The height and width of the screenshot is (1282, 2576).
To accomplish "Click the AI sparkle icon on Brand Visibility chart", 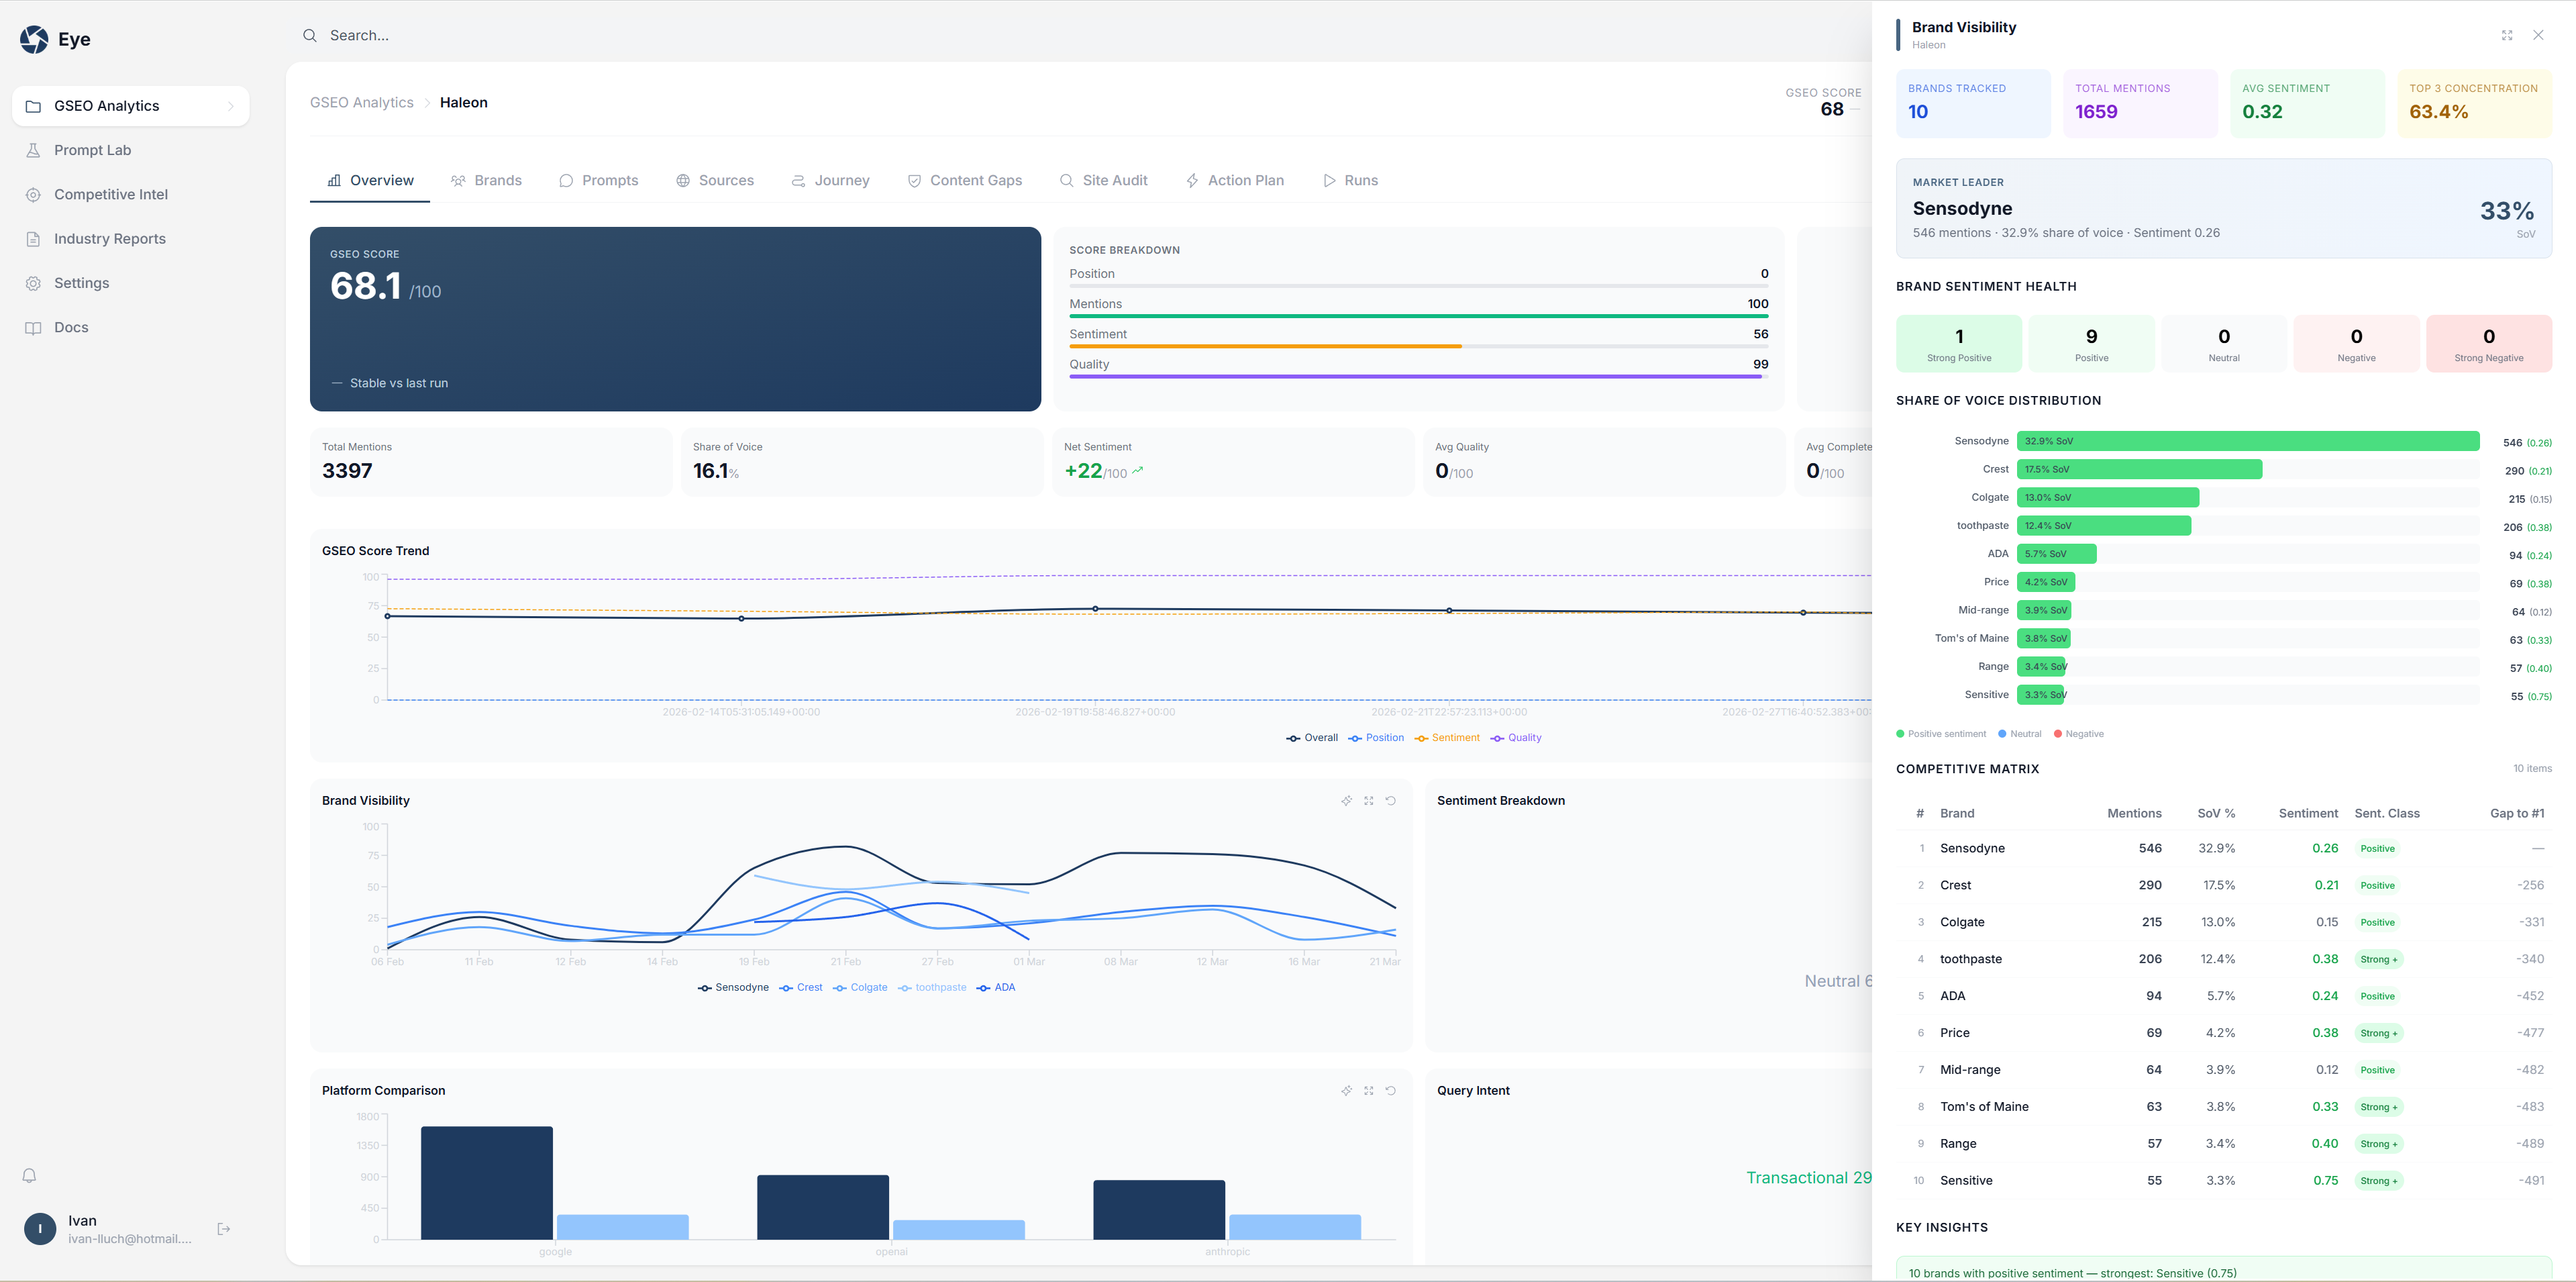I will [1346, 801].
